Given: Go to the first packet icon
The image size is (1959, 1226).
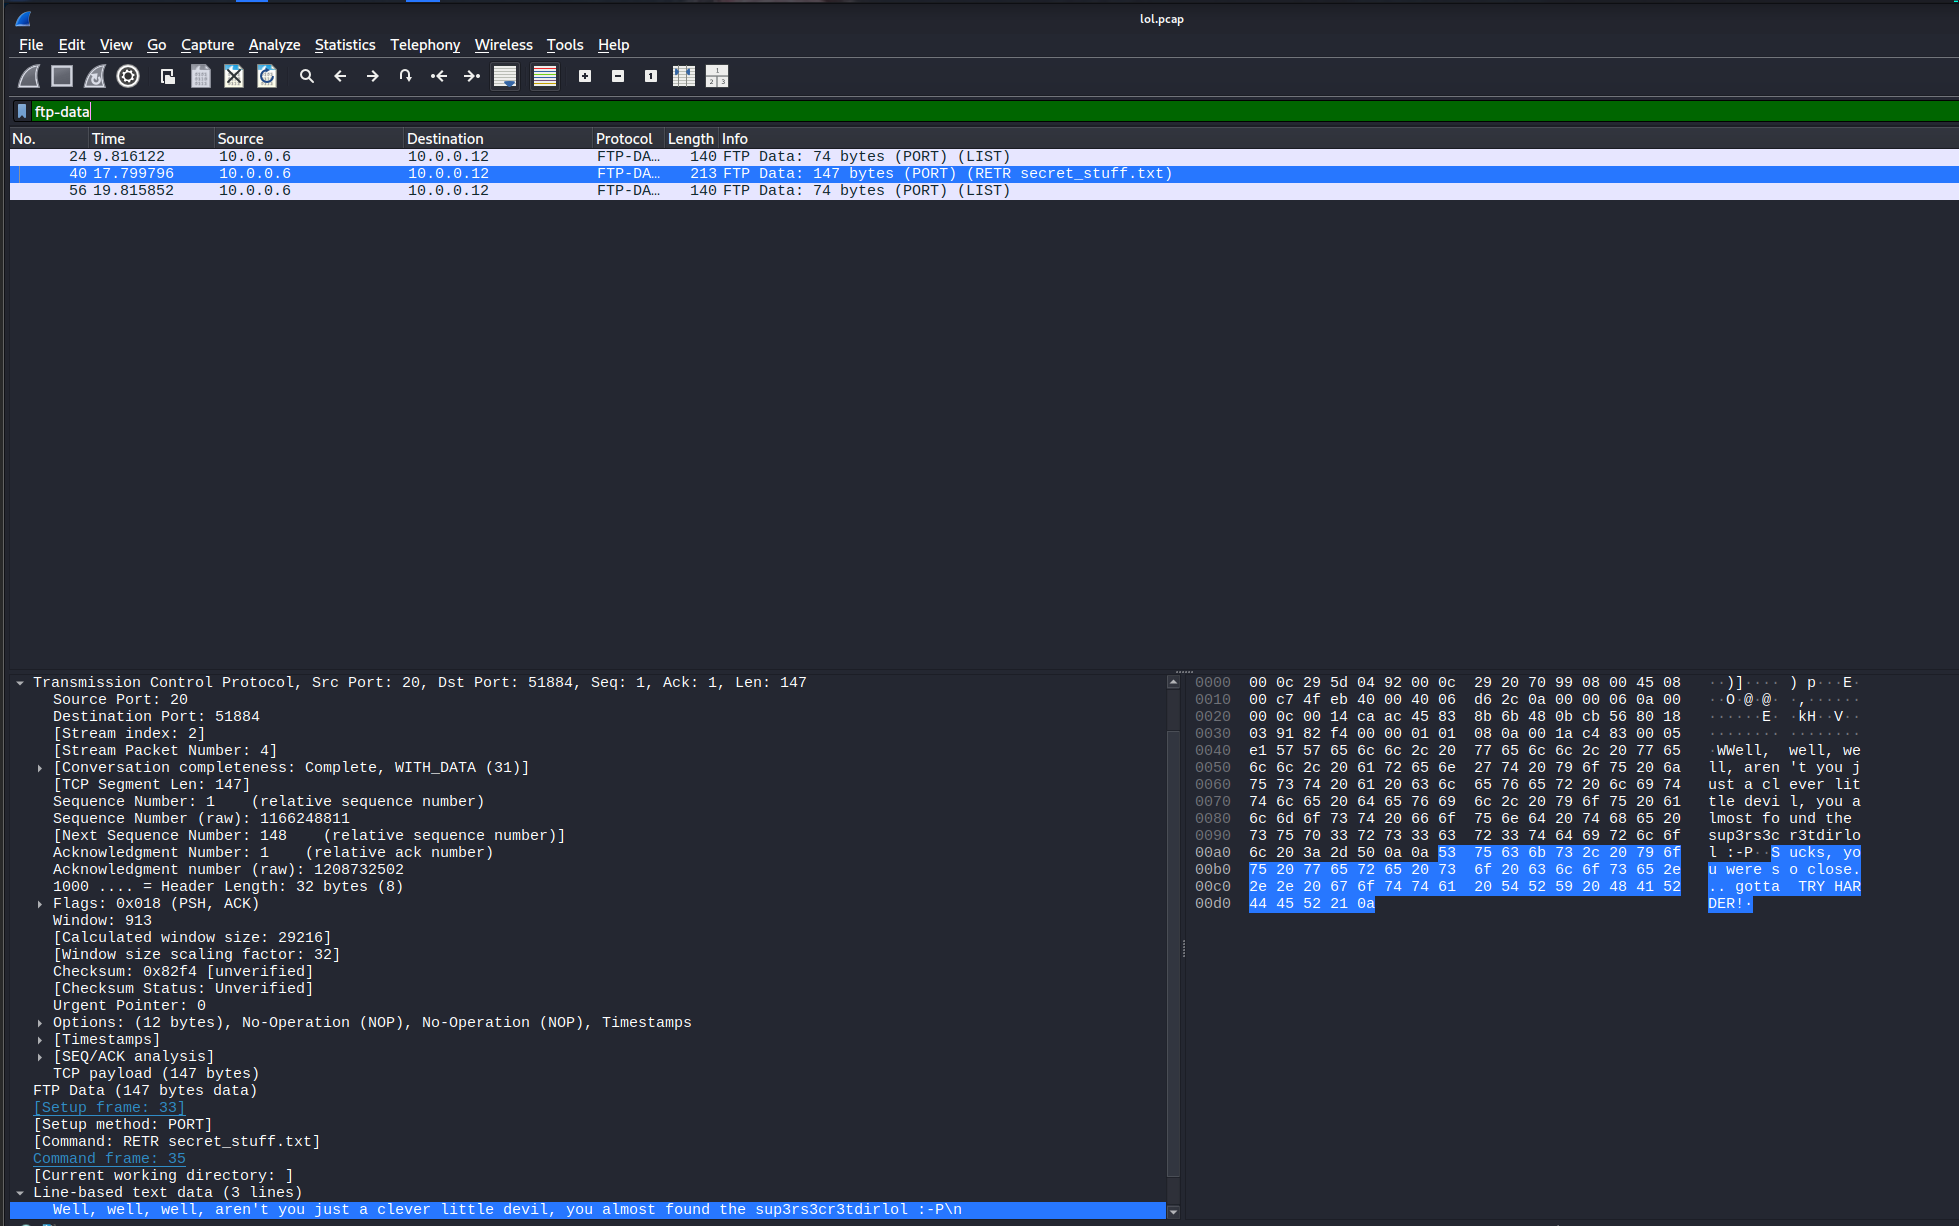Looking at the screenshot, I should coord(439,76).
